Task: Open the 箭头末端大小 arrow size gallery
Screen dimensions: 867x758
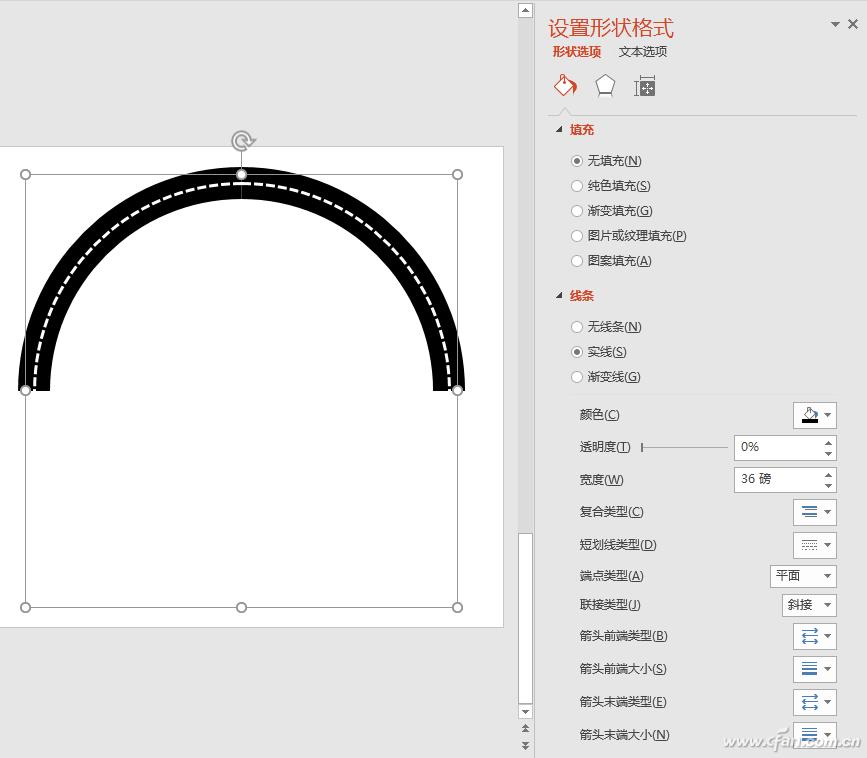Action: click(x=815, y=734)
